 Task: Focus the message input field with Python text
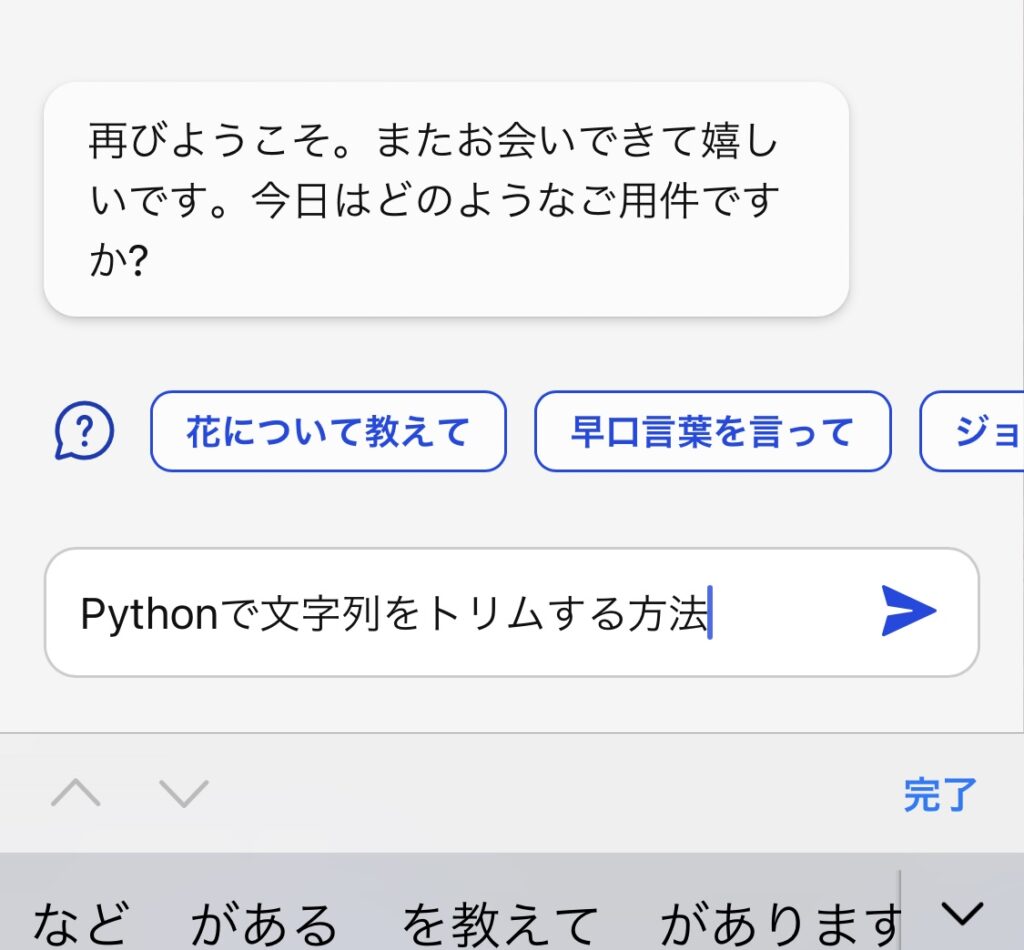pyautogui.click(x=511, y=612)
